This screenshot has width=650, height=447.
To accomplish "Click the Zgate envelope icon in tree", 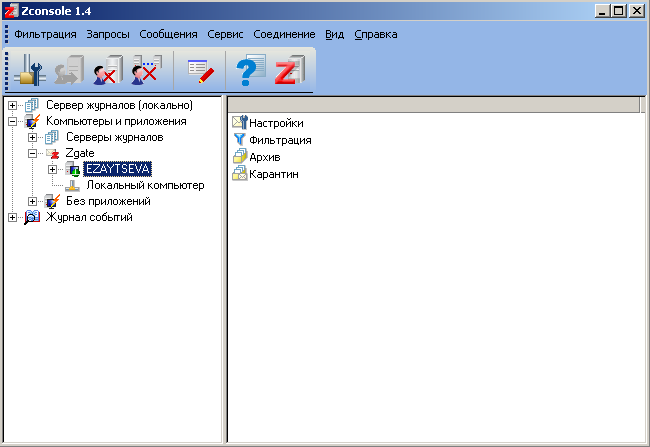I will (x=53, y=153).
